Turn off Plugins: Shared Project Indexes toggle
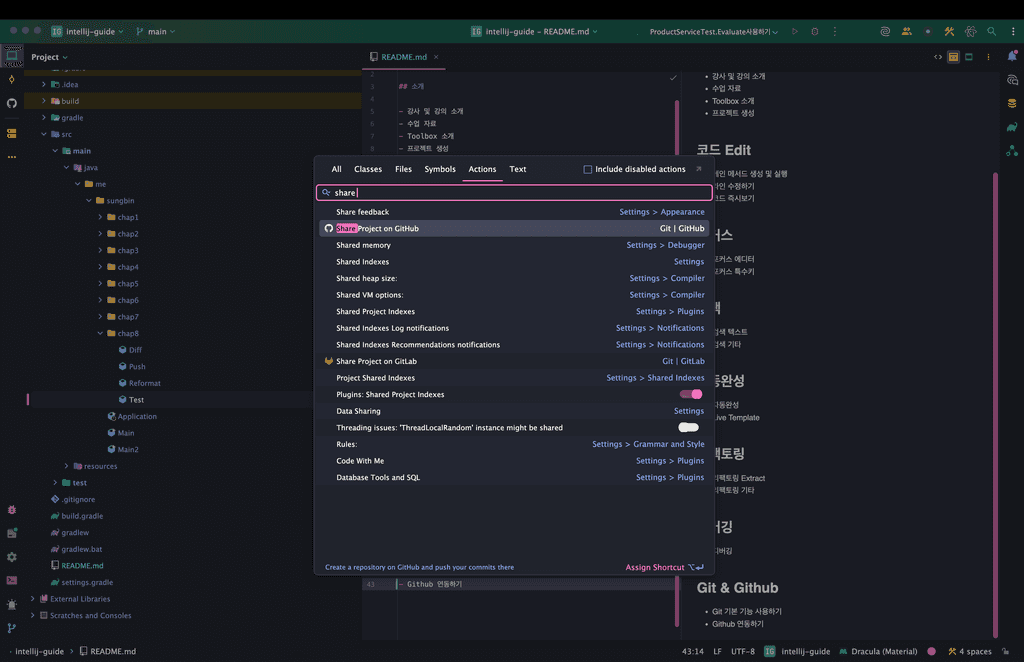 (690, 394)
